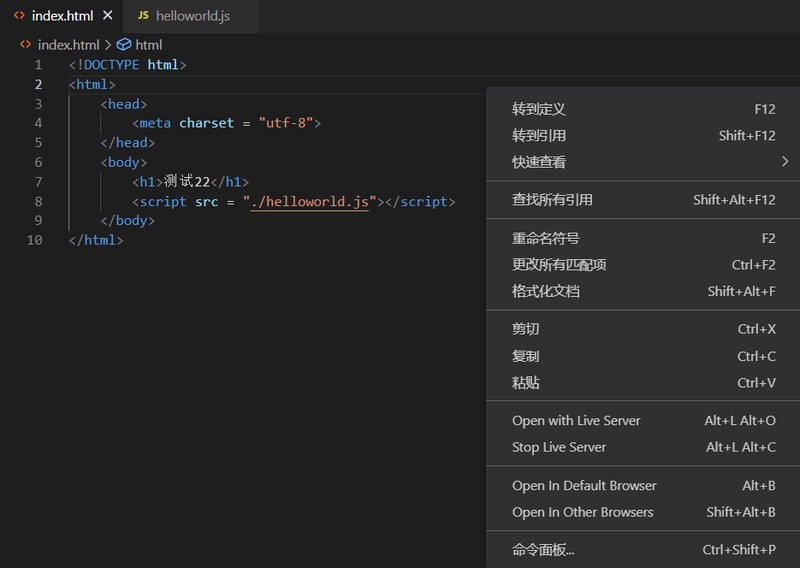Click the charset attribute on line 4

(206, 123)
